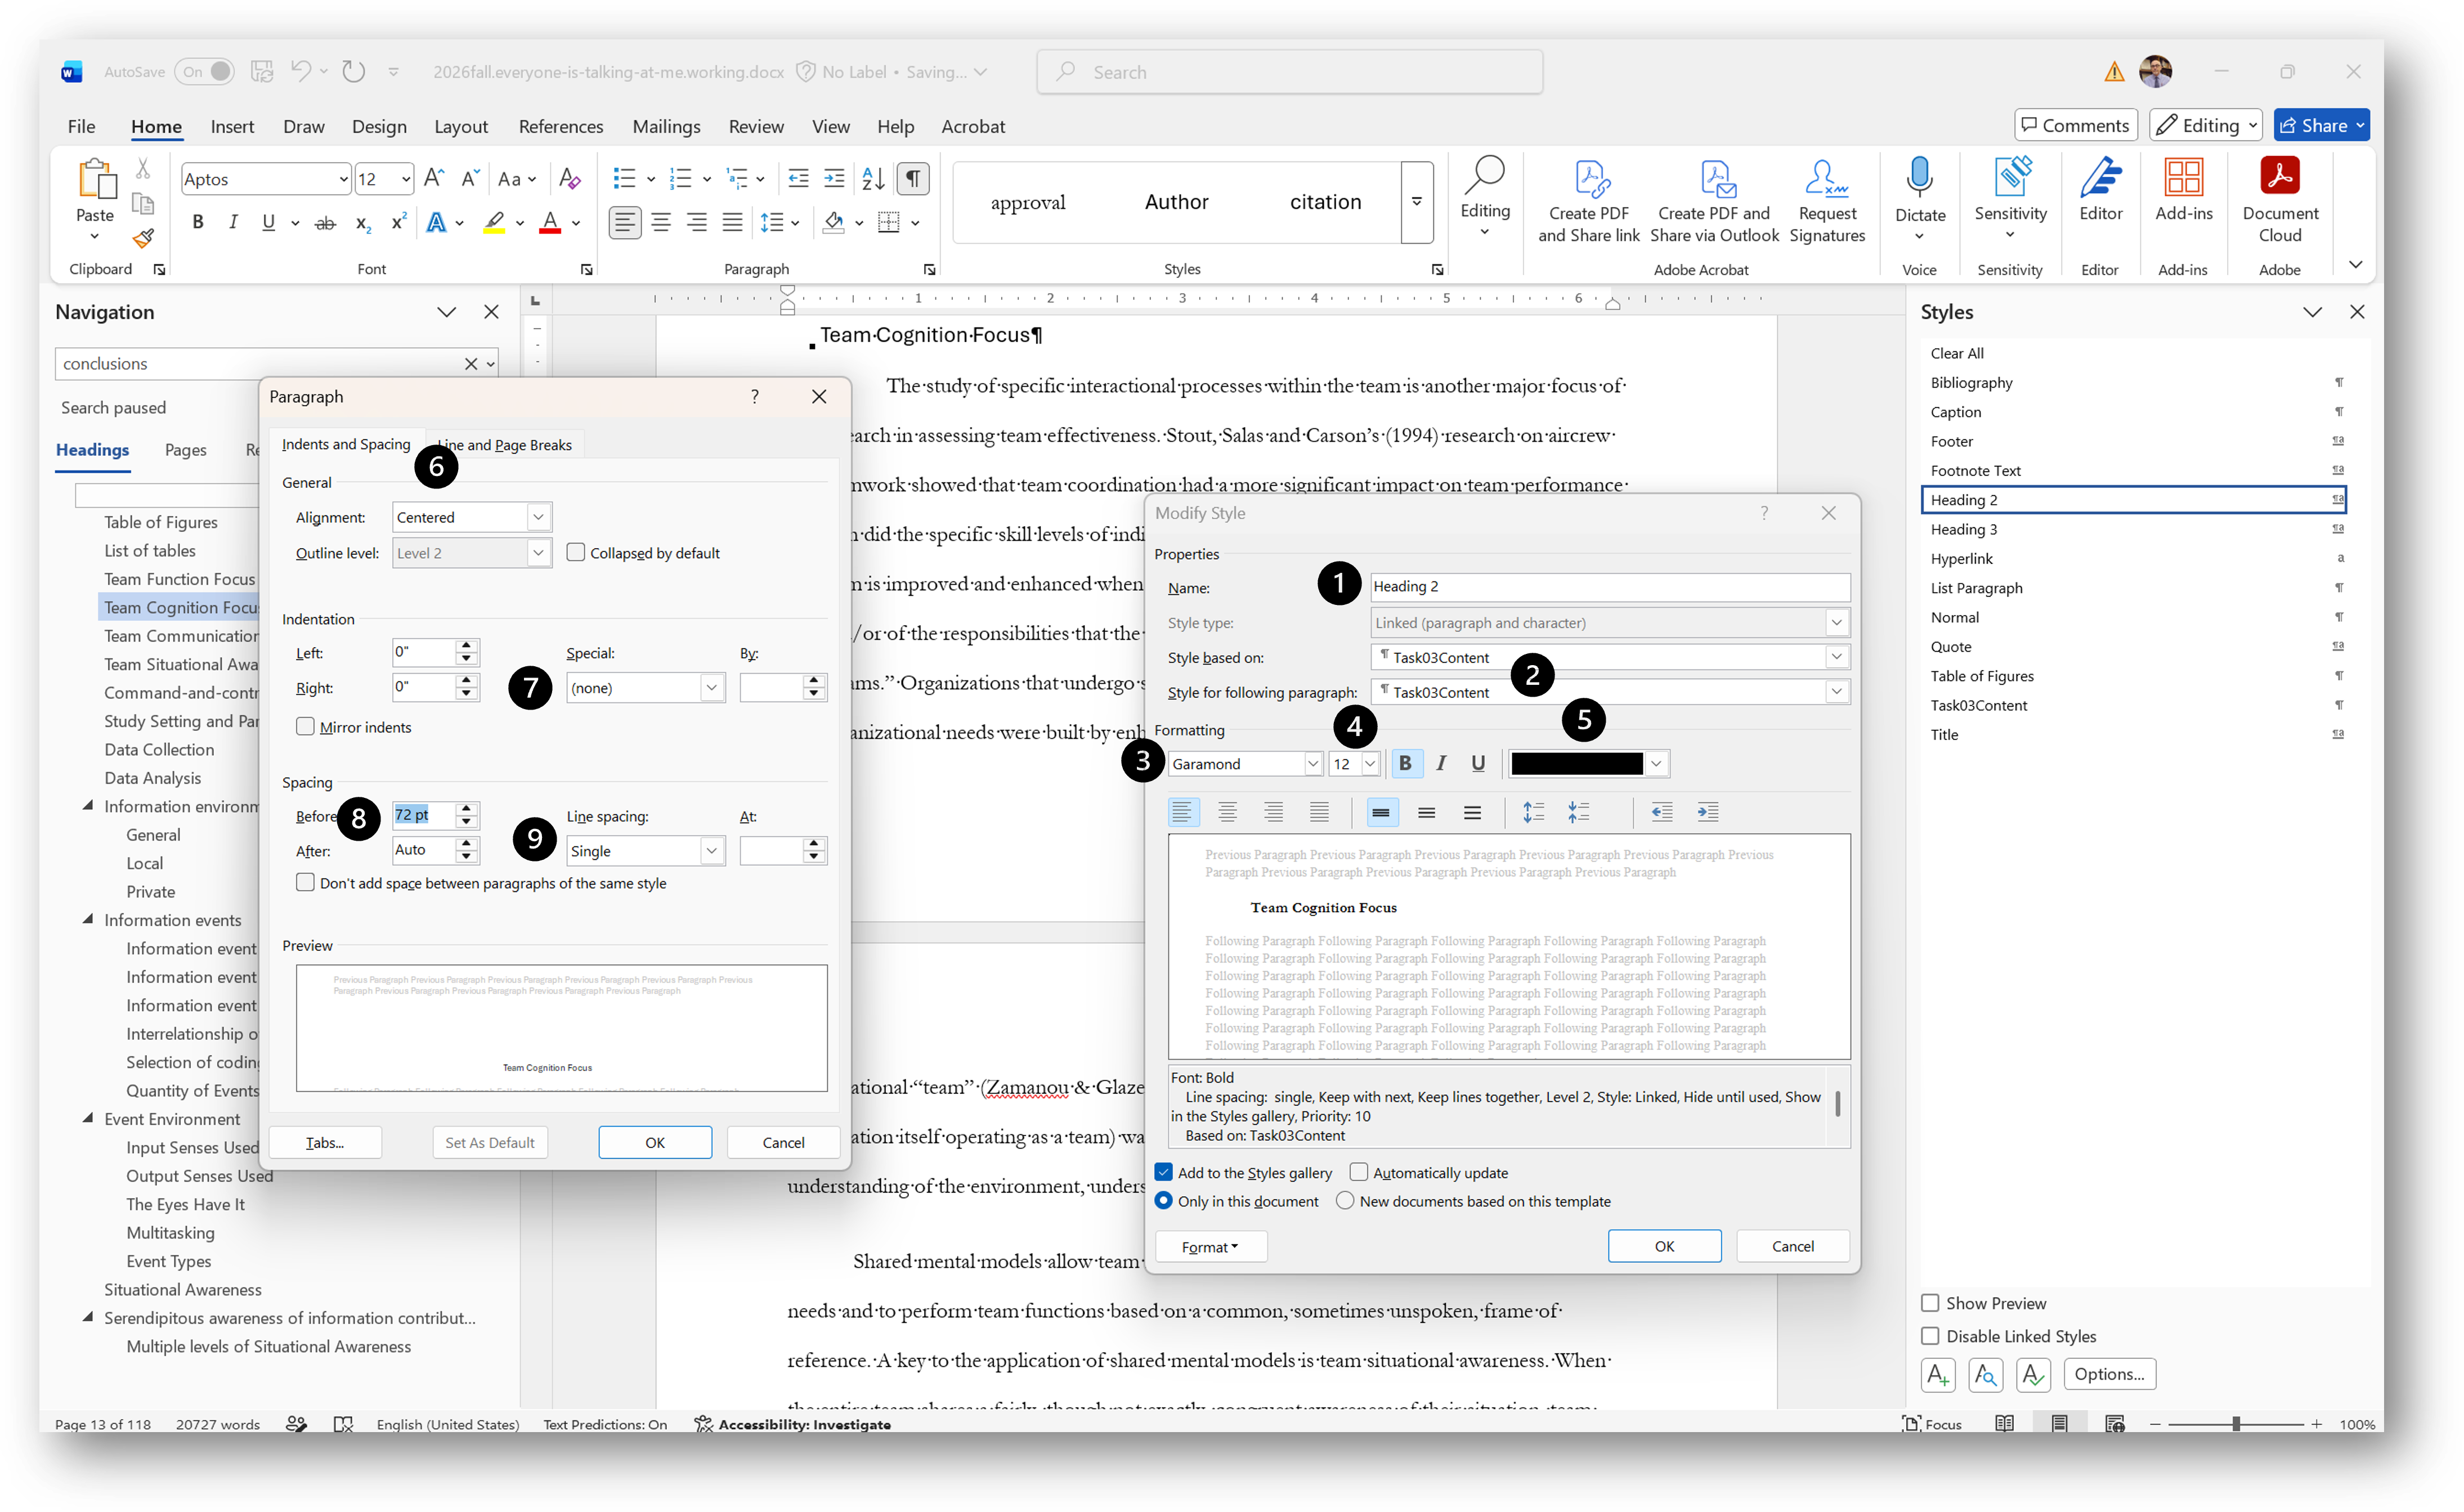Open the File menu
The height and width of the screenshot is (1512, 2464).
coord(81,127)
